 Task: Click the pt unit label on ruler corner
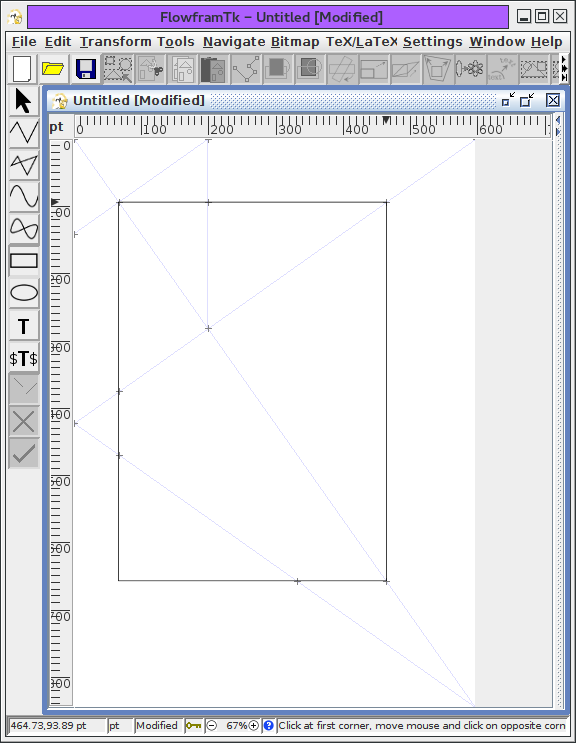56,127
